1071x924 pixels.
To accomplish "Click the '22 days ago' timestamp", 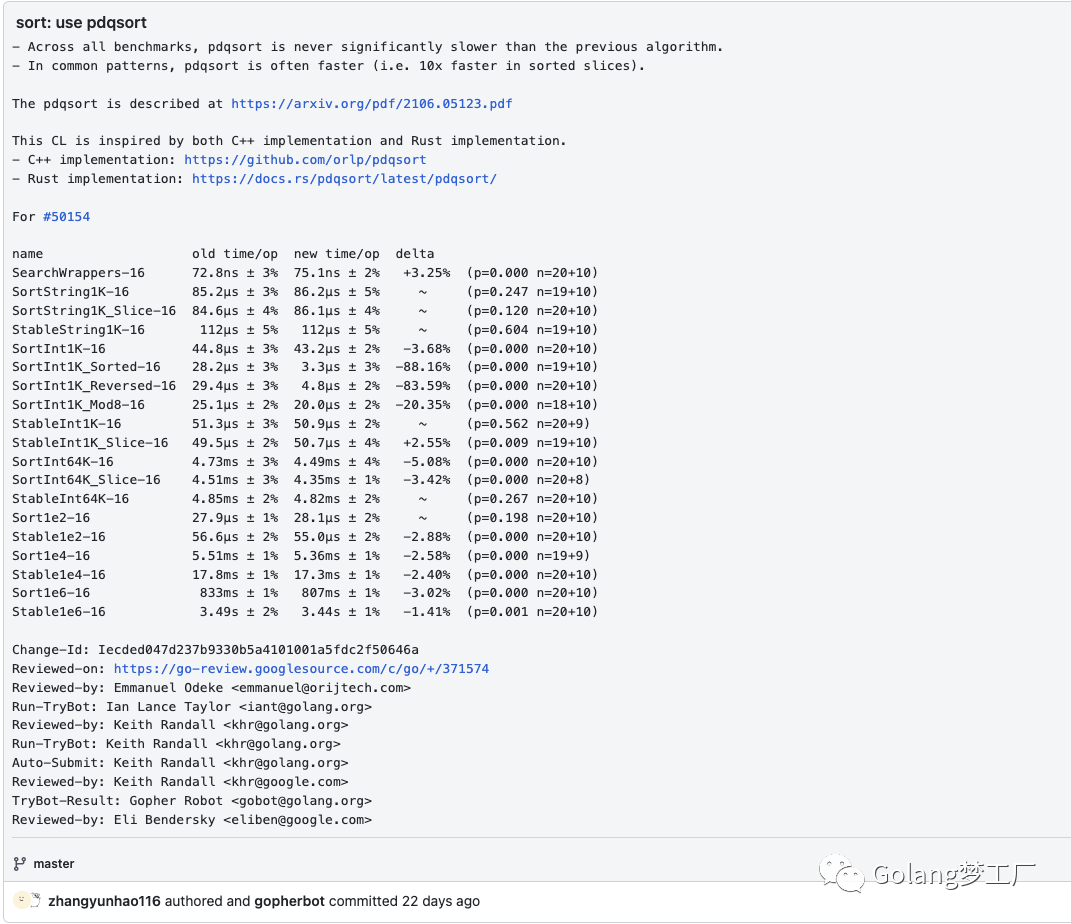I will (441, 901).
